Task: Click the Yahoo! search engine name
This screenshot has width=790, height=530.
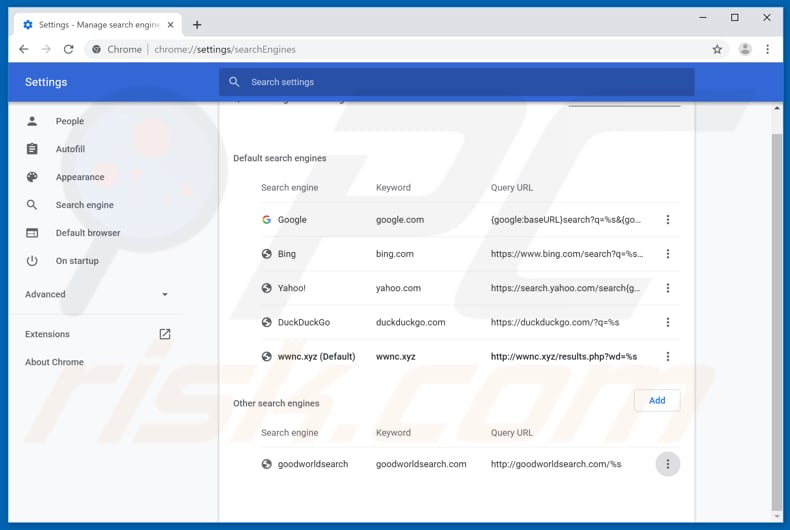Action: 292,288
